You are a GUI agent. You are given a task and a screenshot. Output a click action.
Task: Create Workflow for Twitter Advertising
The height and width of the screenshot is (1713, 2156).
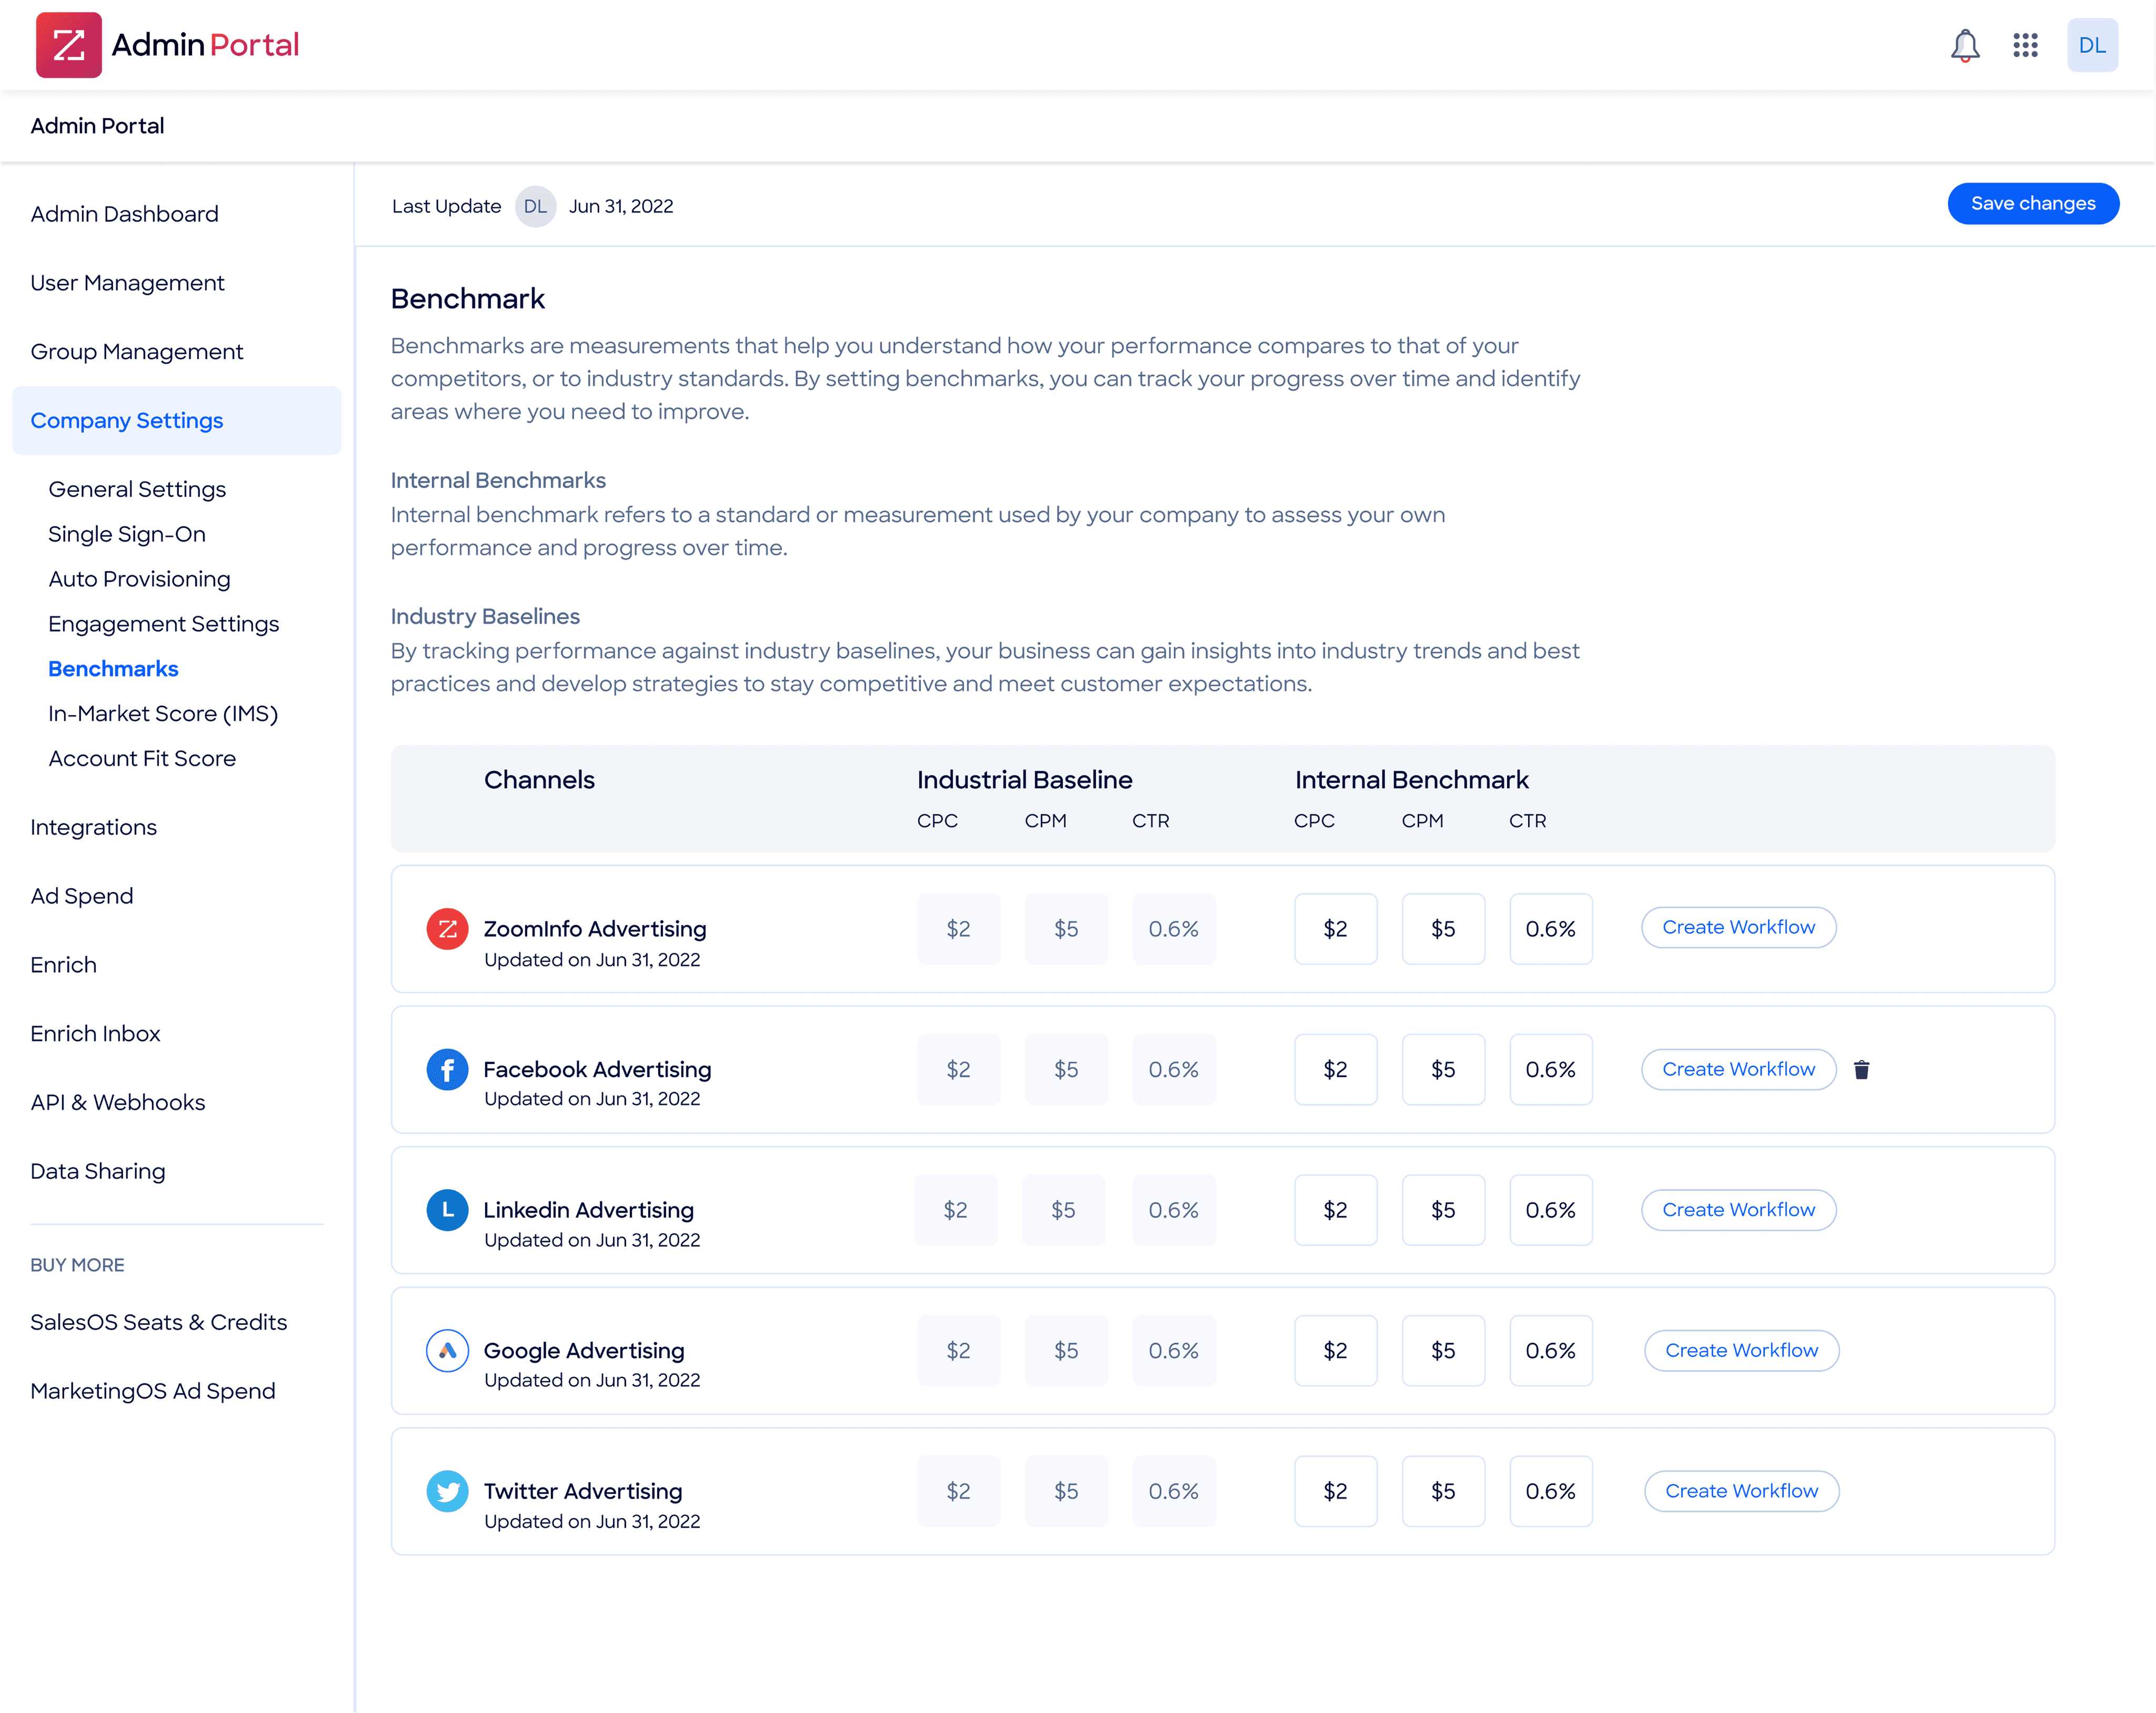pos(1740,1491)
